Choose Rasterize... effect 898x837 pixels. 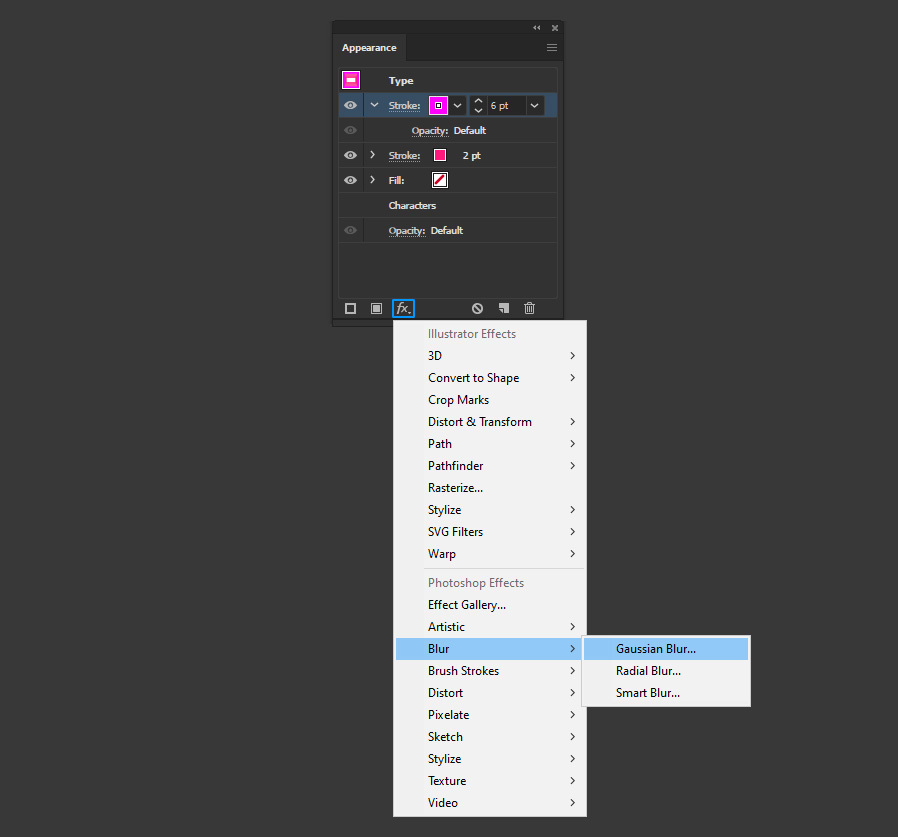pos(490,488)
